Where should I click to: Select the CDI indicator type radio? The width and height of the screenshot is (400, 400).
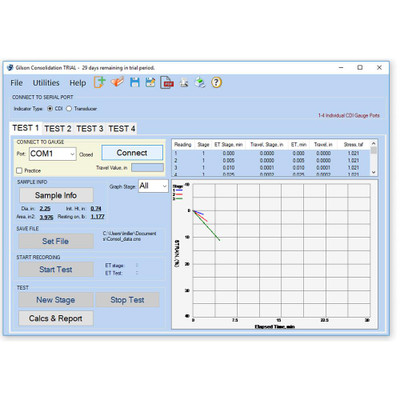[x=50, y=109]
